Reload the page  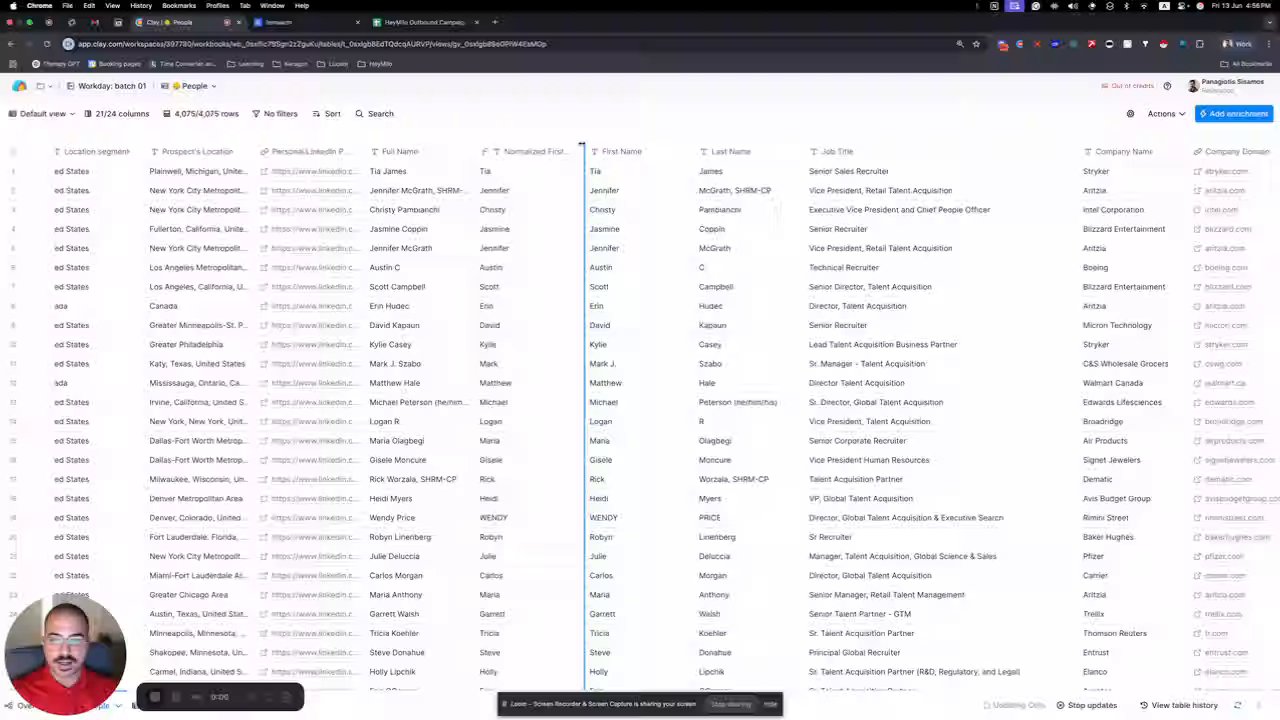point(47,44)
